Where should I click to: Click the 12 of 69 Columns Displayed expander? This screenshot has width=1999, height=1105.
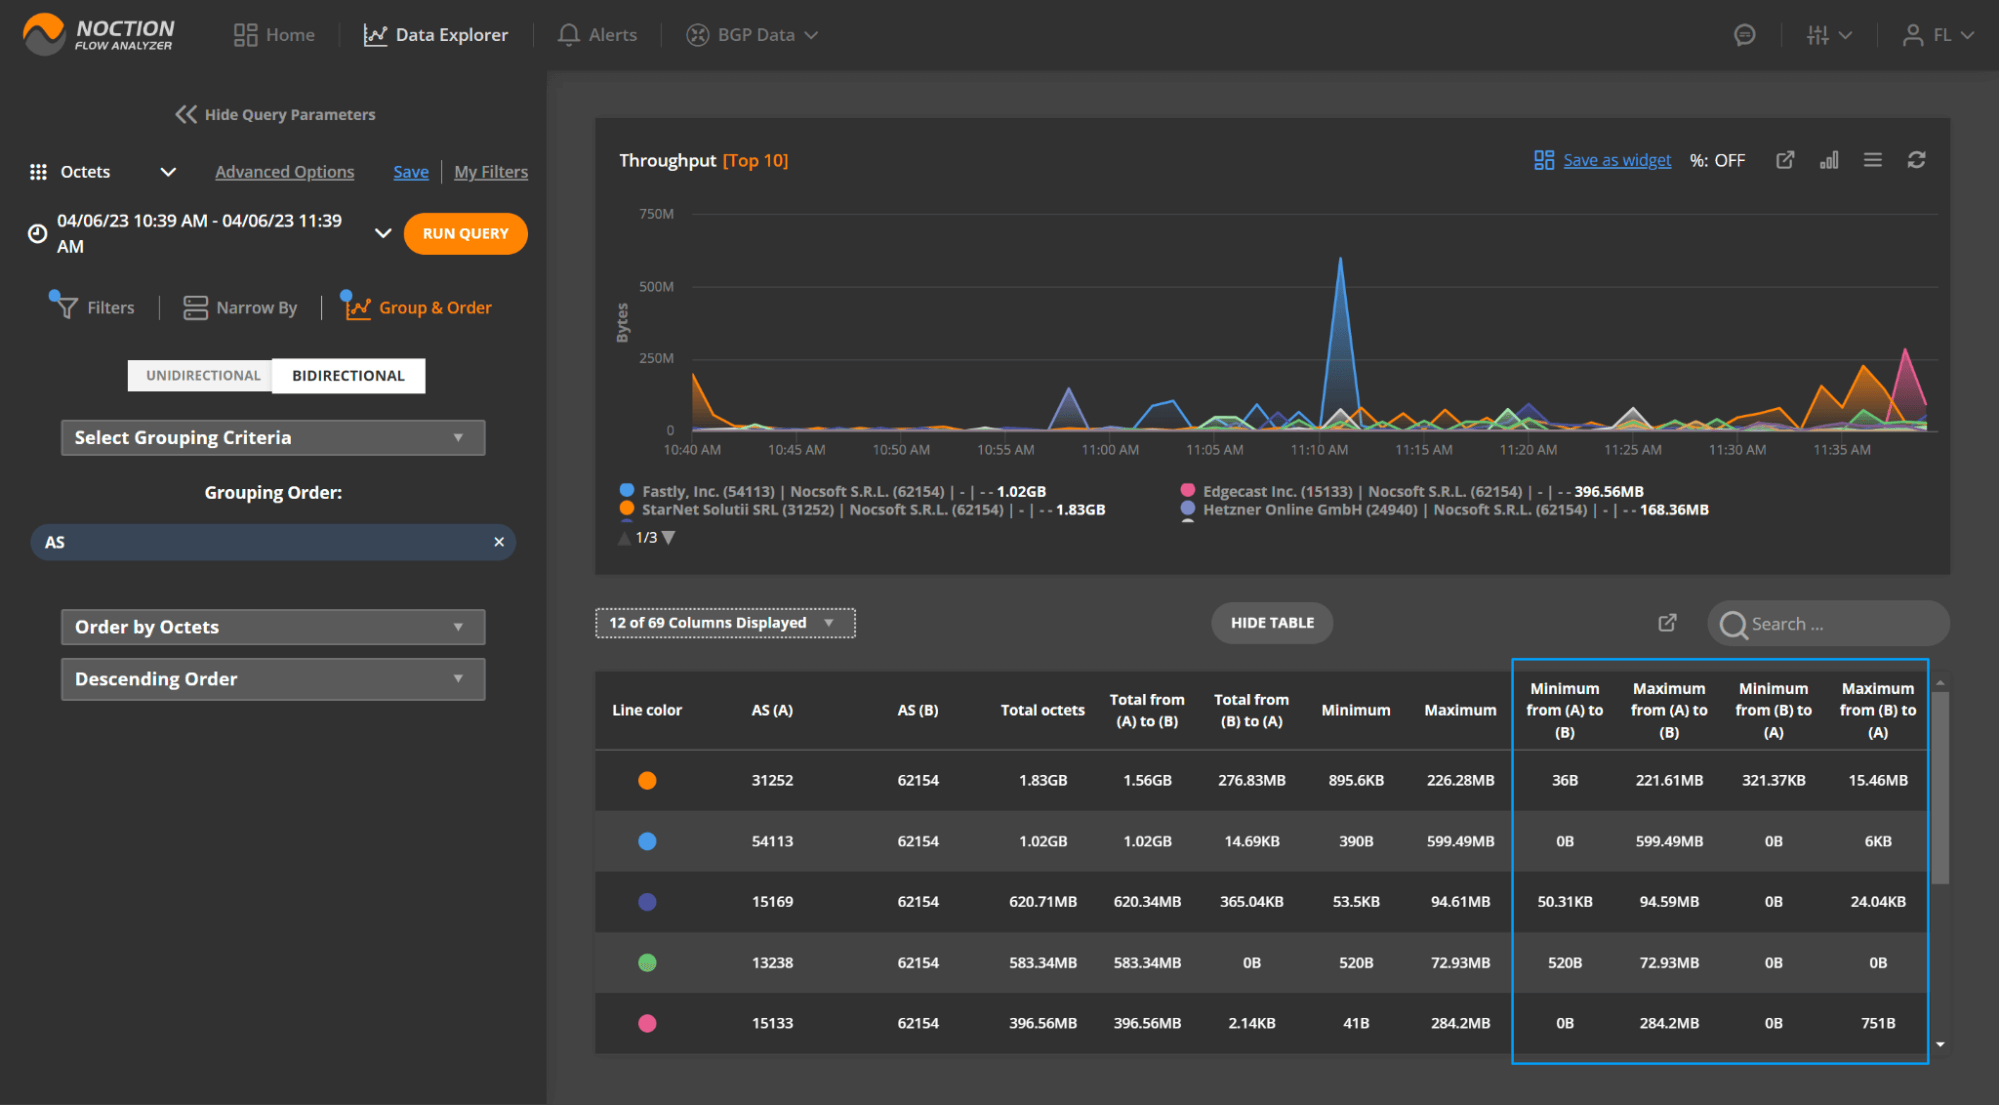724,623
